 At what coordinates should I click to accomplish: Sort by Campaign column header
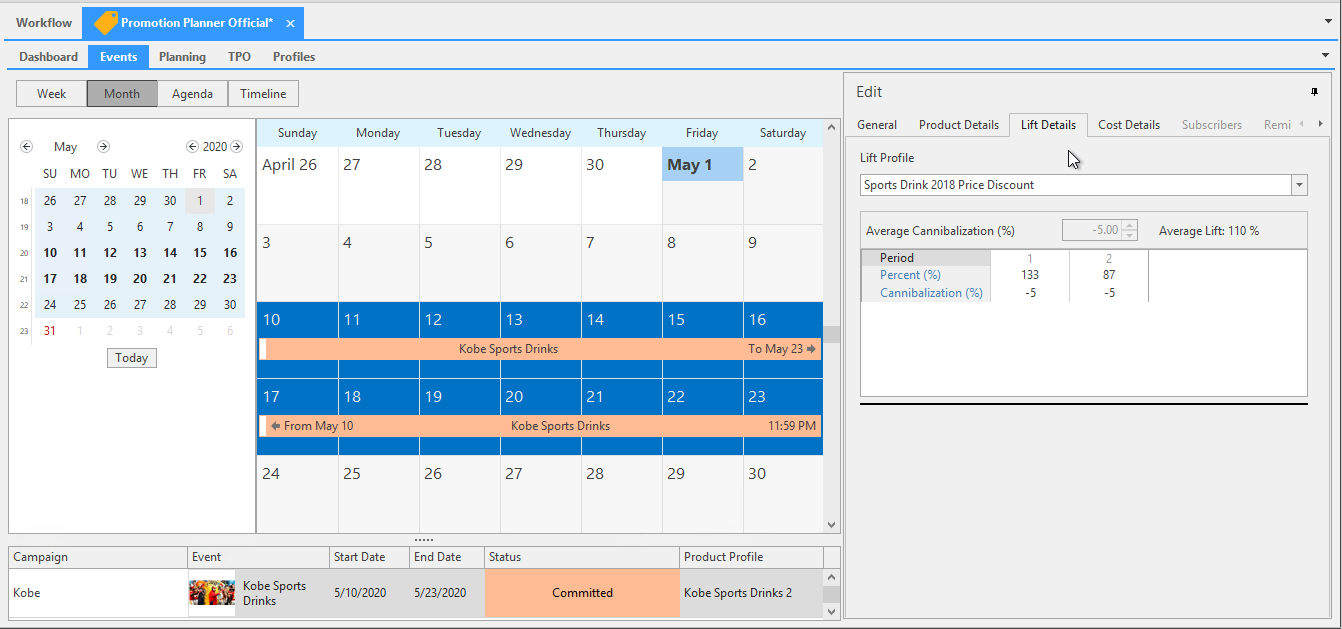98,557
